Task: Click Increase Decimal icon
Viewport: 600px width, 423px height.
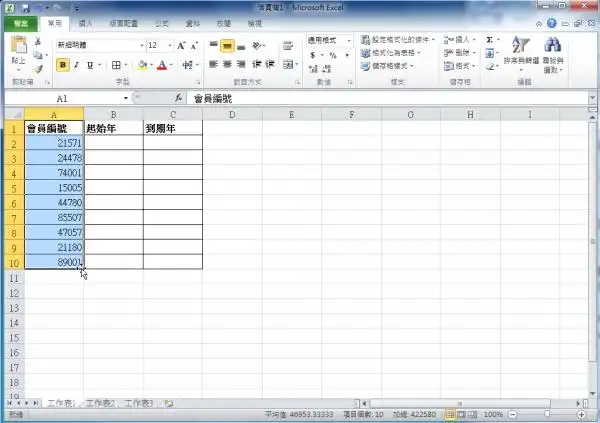Action: tap(313, 69)
